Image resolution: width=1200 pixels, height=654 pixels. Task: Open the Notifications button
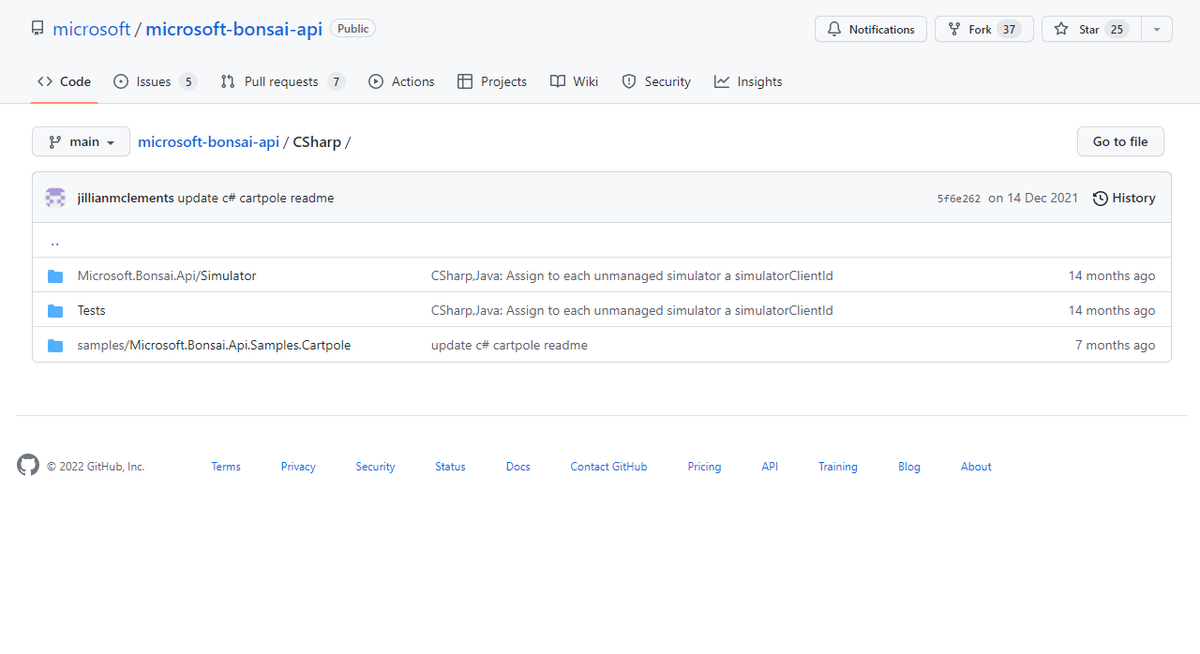click(x=871, y=29)
